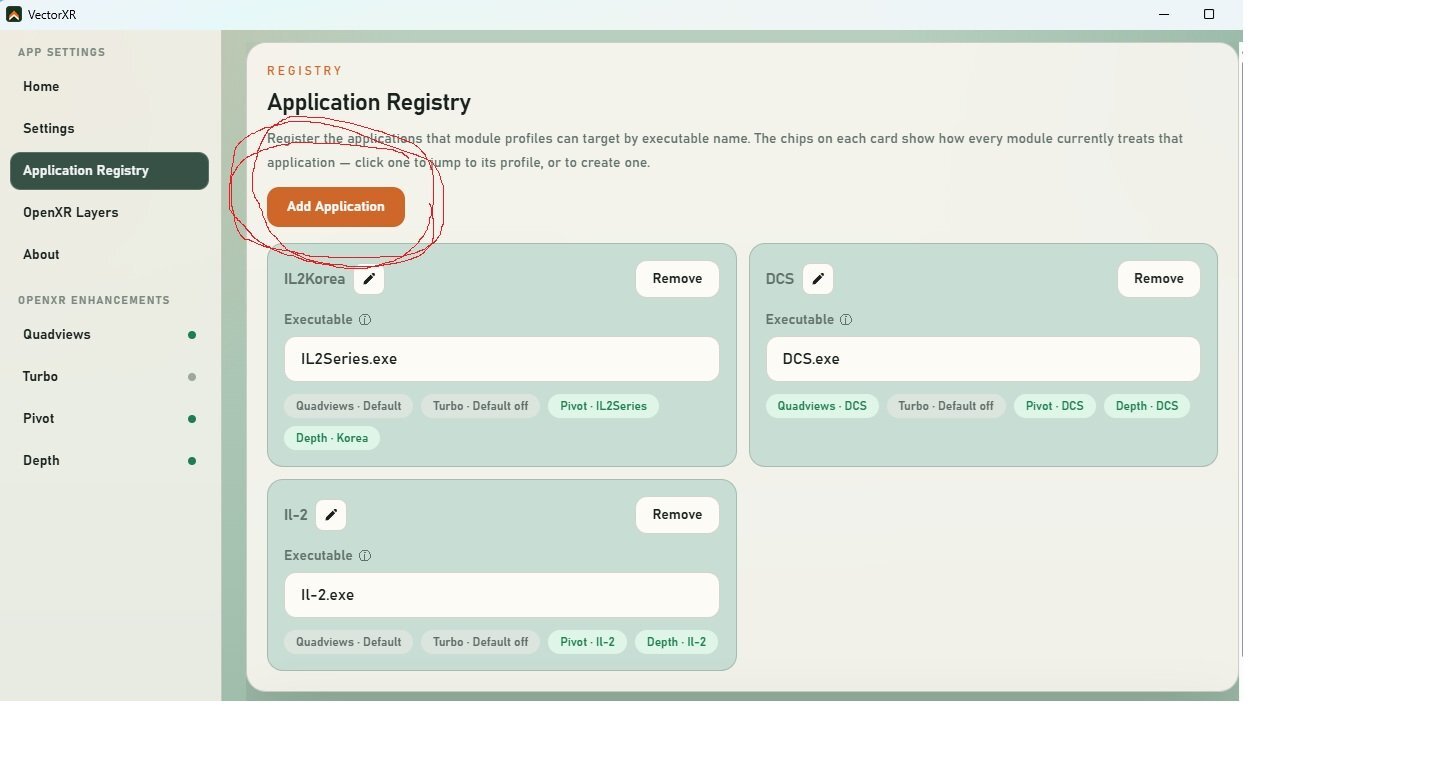Jump to Pivot · DCS profile

coord(1055,406)
